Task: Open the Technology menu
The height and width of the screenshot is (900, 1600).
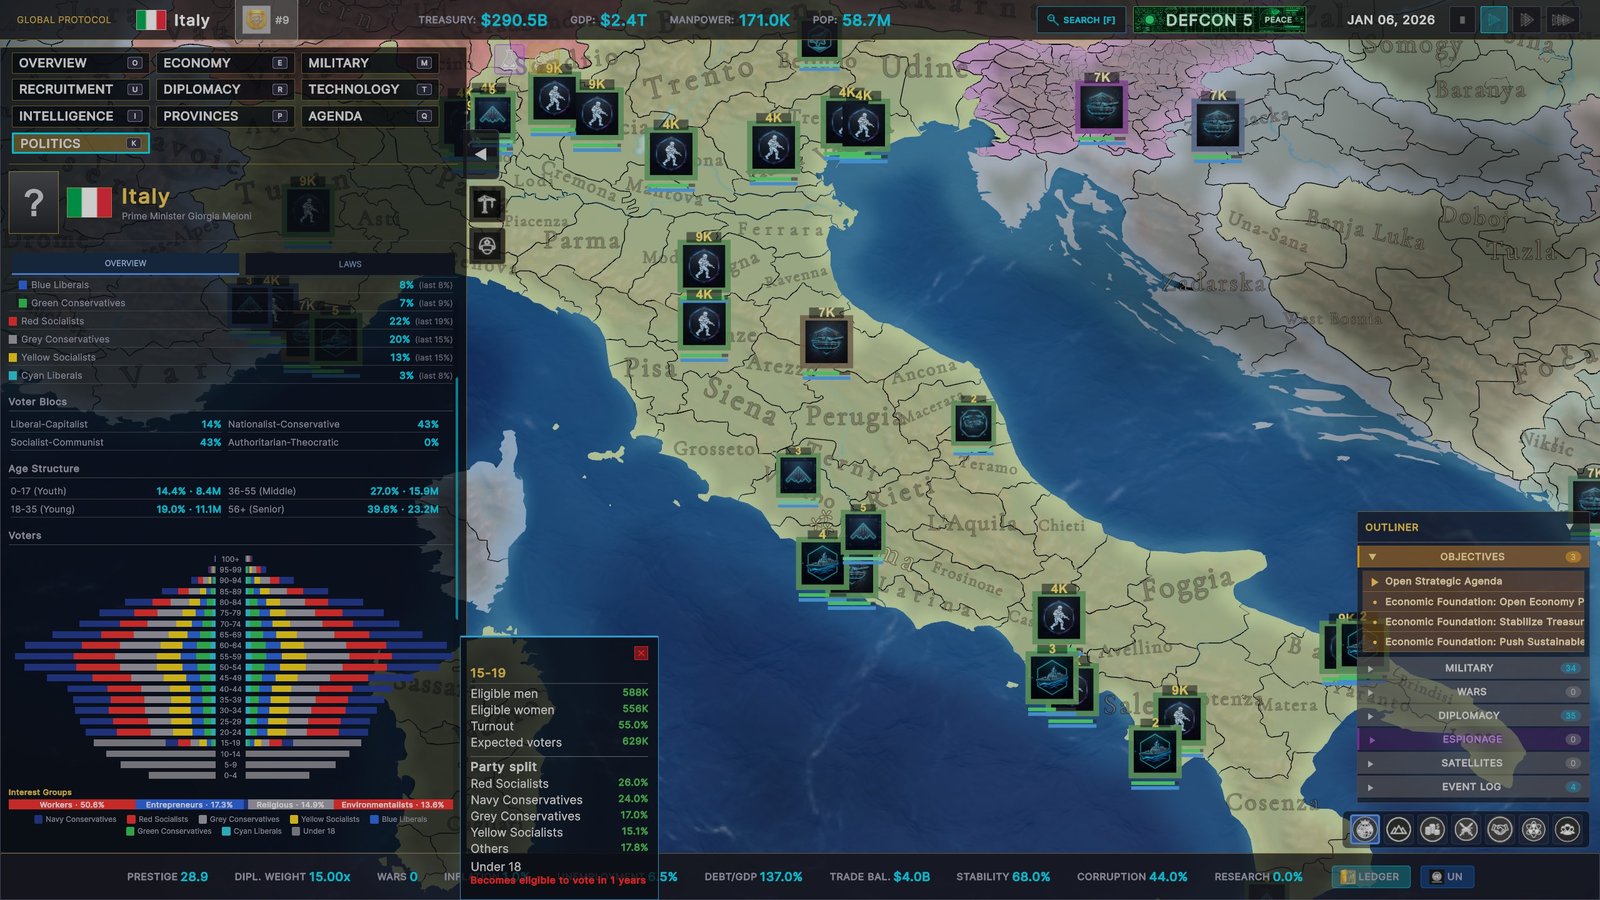Action: pyautogui.click(x=369, y=89)
